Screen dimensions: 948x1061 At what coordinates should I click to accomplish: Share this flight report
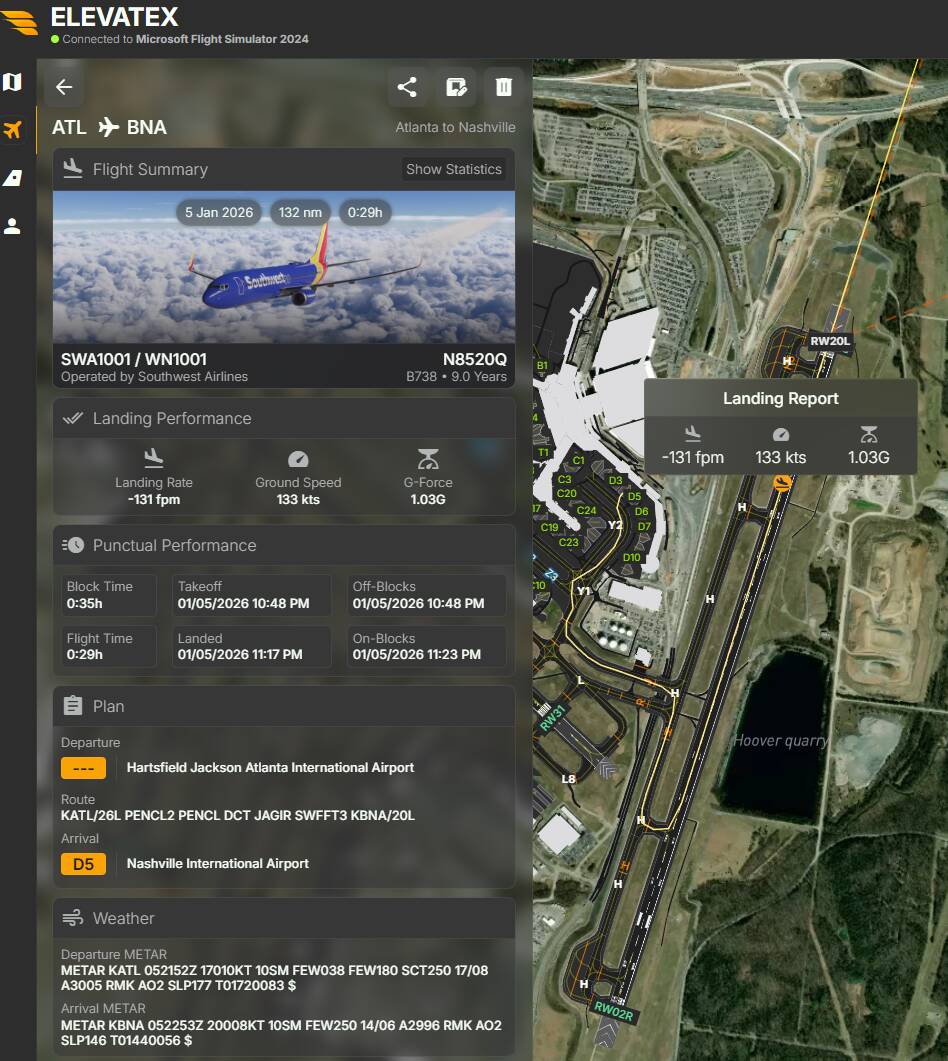[407, 87]
